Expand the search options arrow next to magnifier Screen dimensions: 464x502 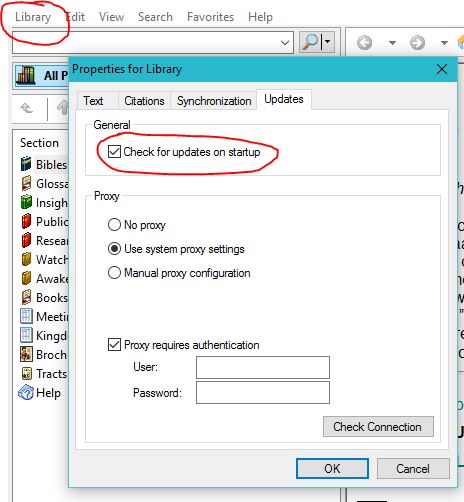point(328,42)
